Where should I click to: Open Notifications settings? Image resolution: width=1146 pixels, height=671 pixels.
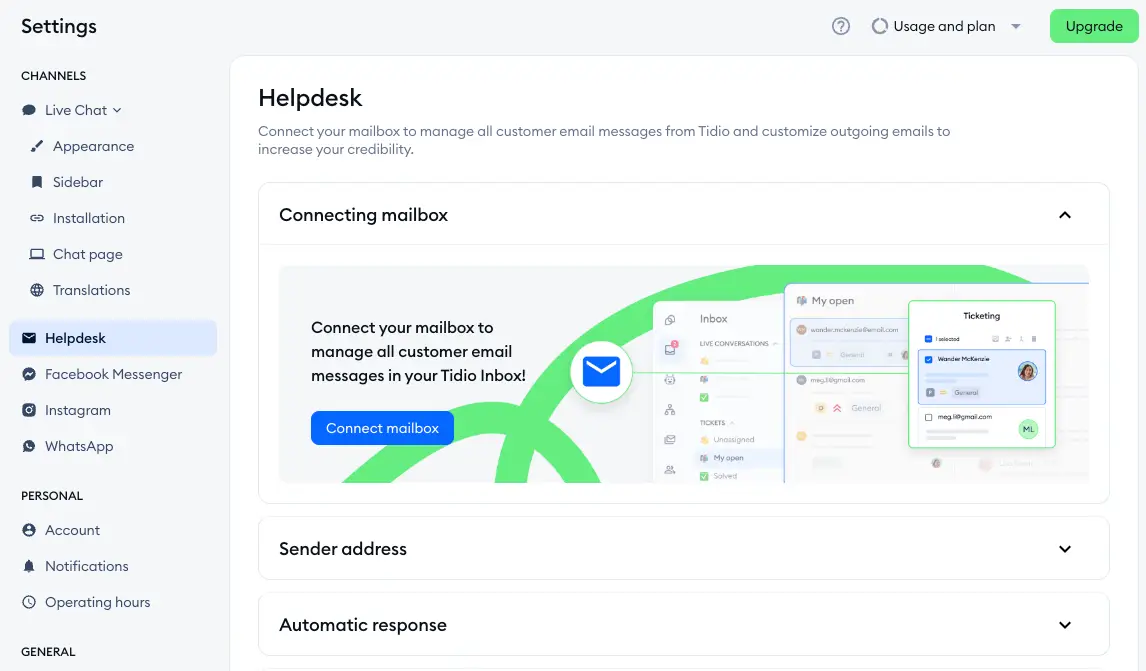click(86, 566)
